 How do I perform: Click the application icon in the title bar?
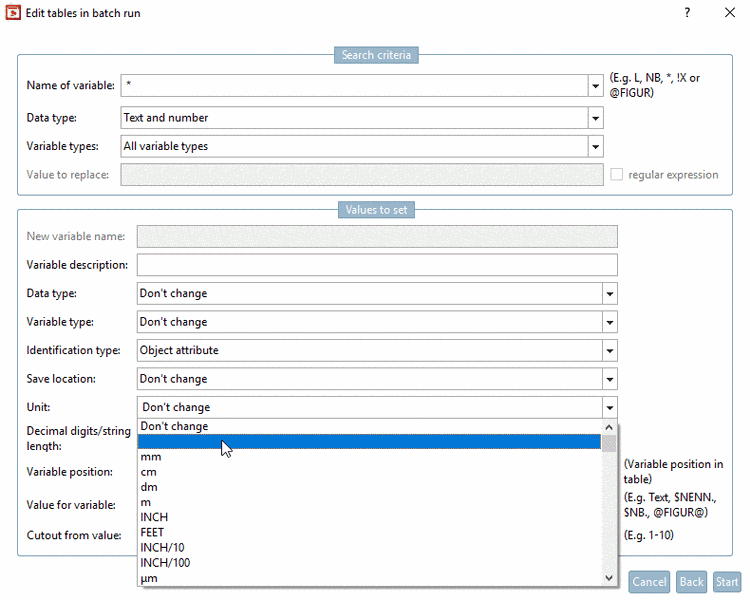pos(13,13)
